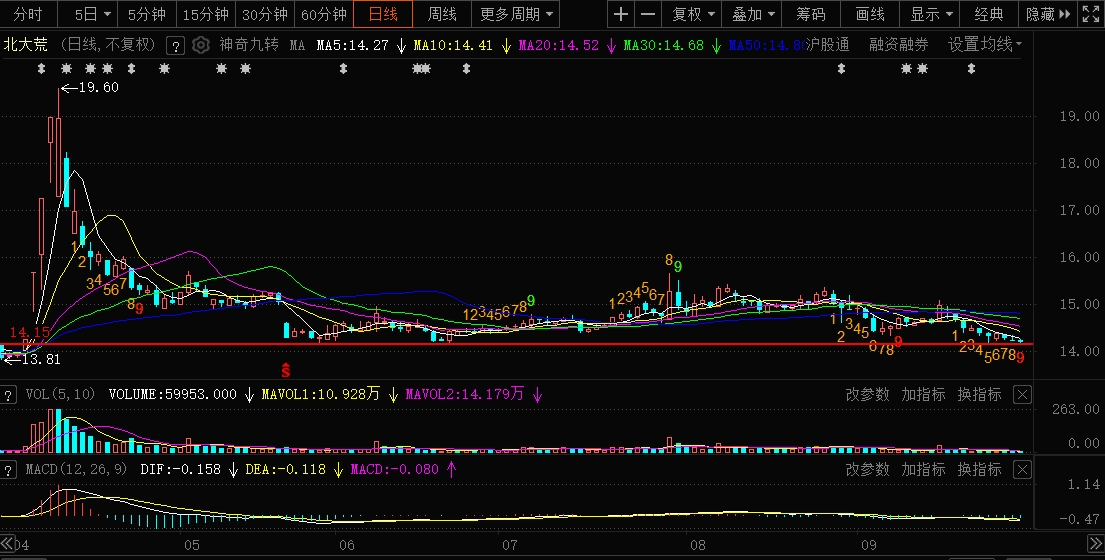Viewport: 1105px width, 560px height.
Task: Click the MA label before MA5
Action: coord(297,46)
